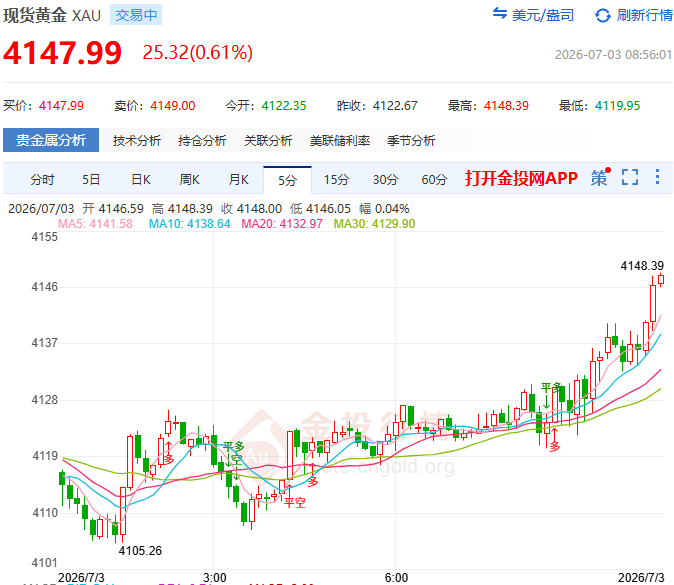Click the change value 25.32(0.61%)

[198, 52]
